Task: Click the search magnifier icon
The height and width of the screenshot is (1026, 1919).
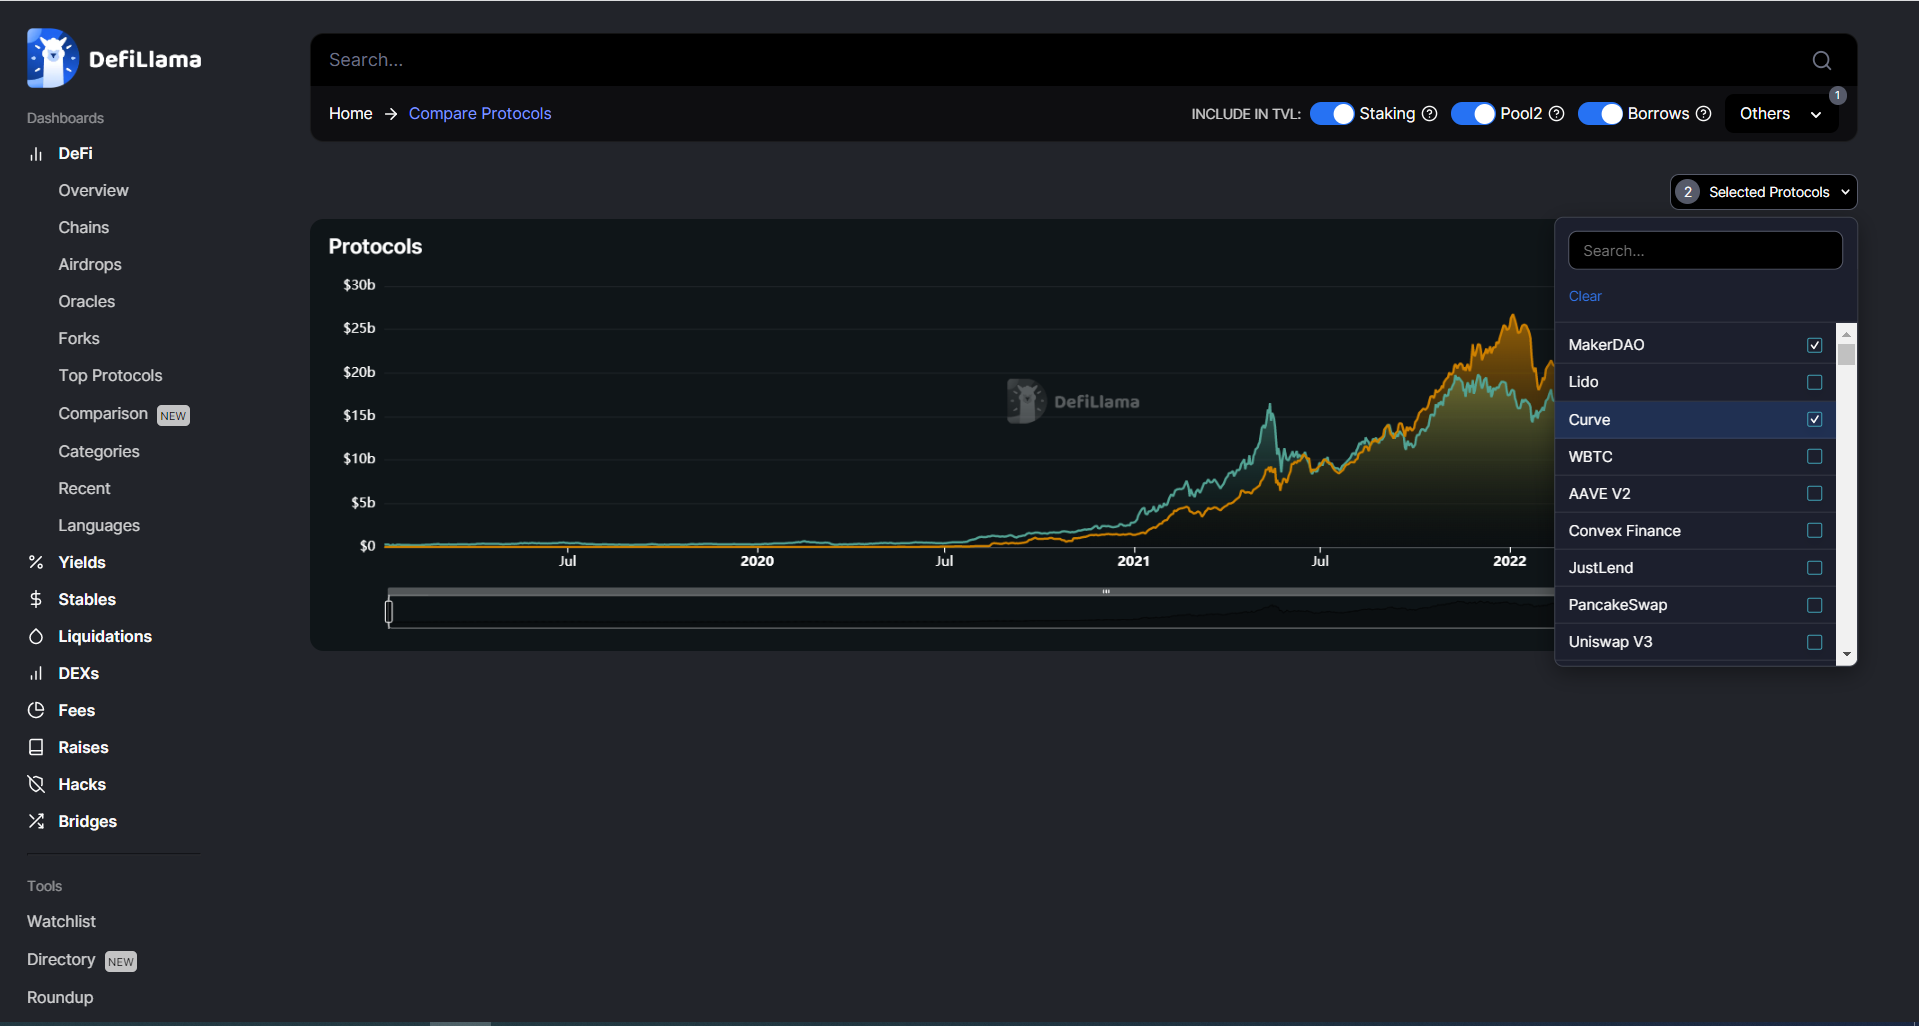Action: tap(1821, 61)
